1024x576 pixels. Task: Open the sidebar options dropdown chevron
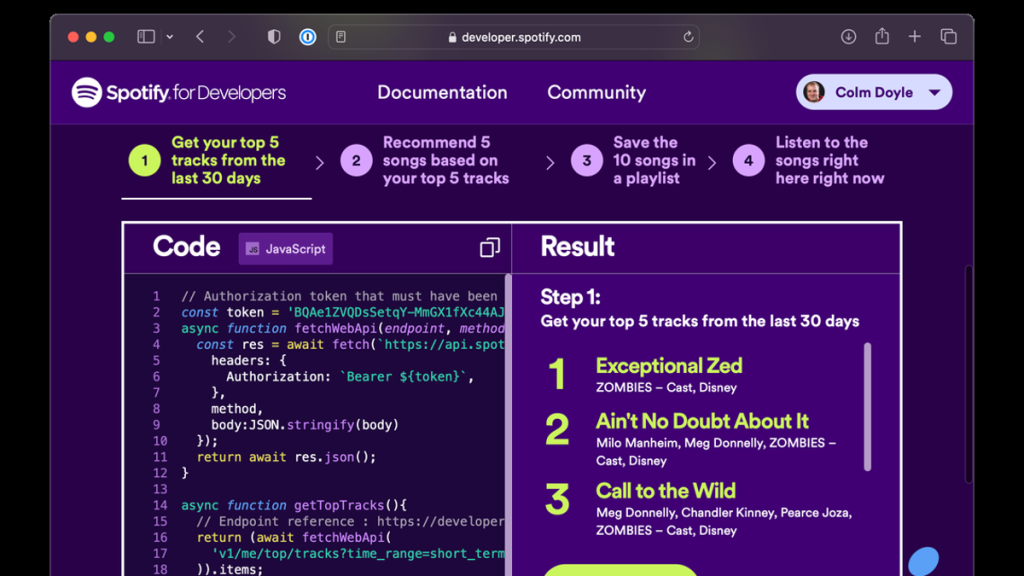pyautogui.click(x=169, y=37)
